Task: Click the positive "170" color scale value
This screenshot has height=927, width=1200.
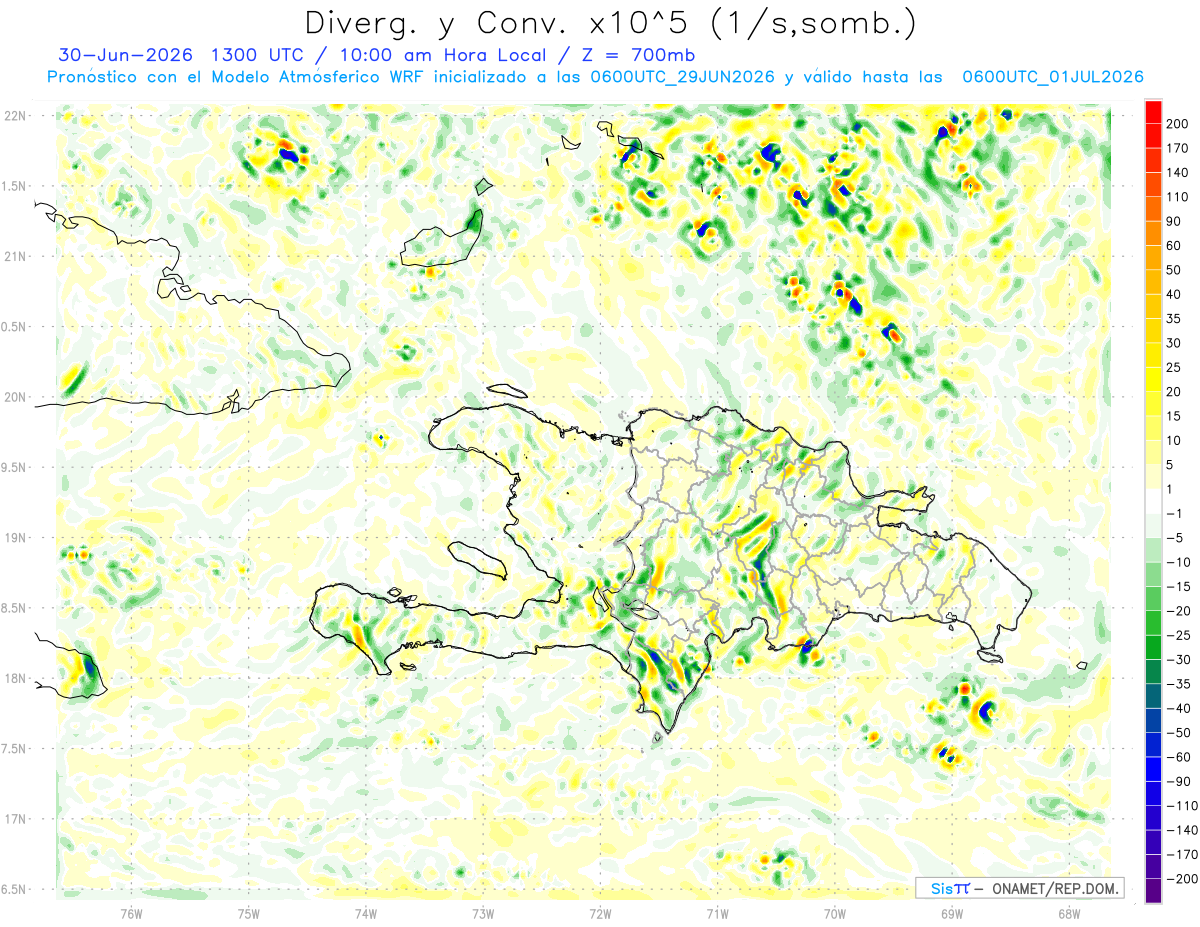Action: [1177, 148]
